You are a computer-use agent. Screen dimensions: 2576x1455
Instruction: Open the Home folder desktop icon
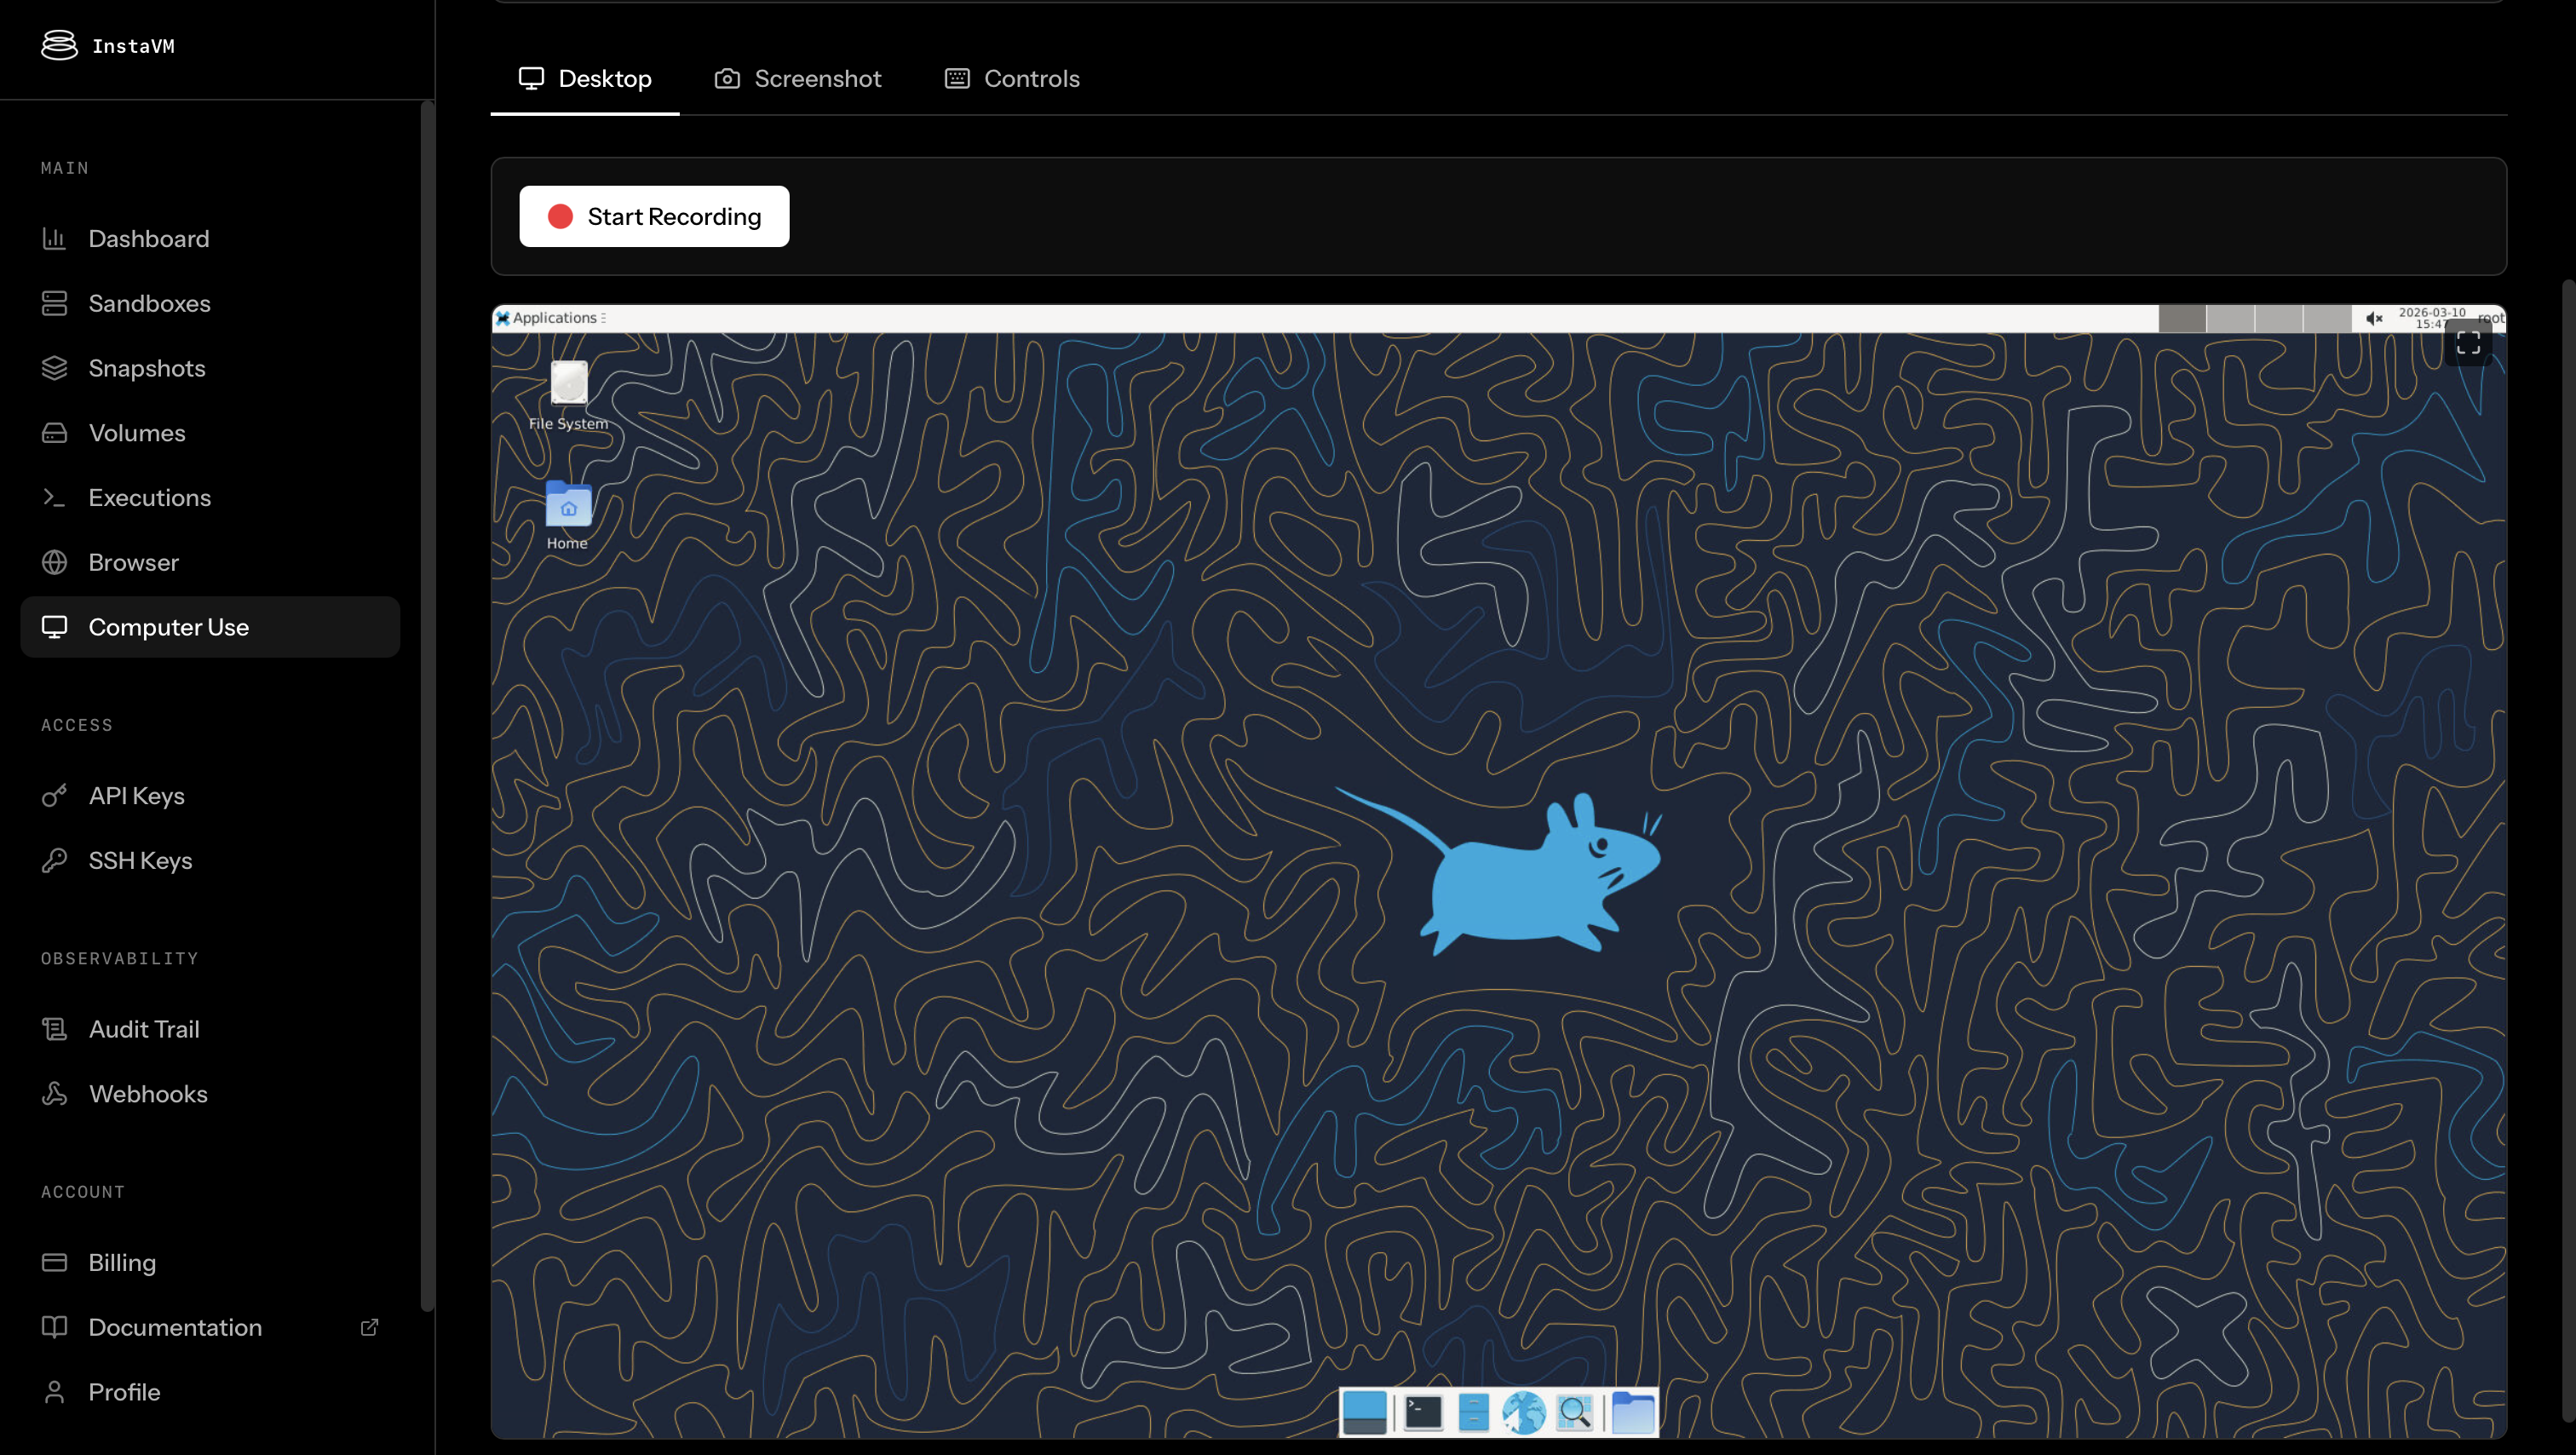click(x=568, y=506)
